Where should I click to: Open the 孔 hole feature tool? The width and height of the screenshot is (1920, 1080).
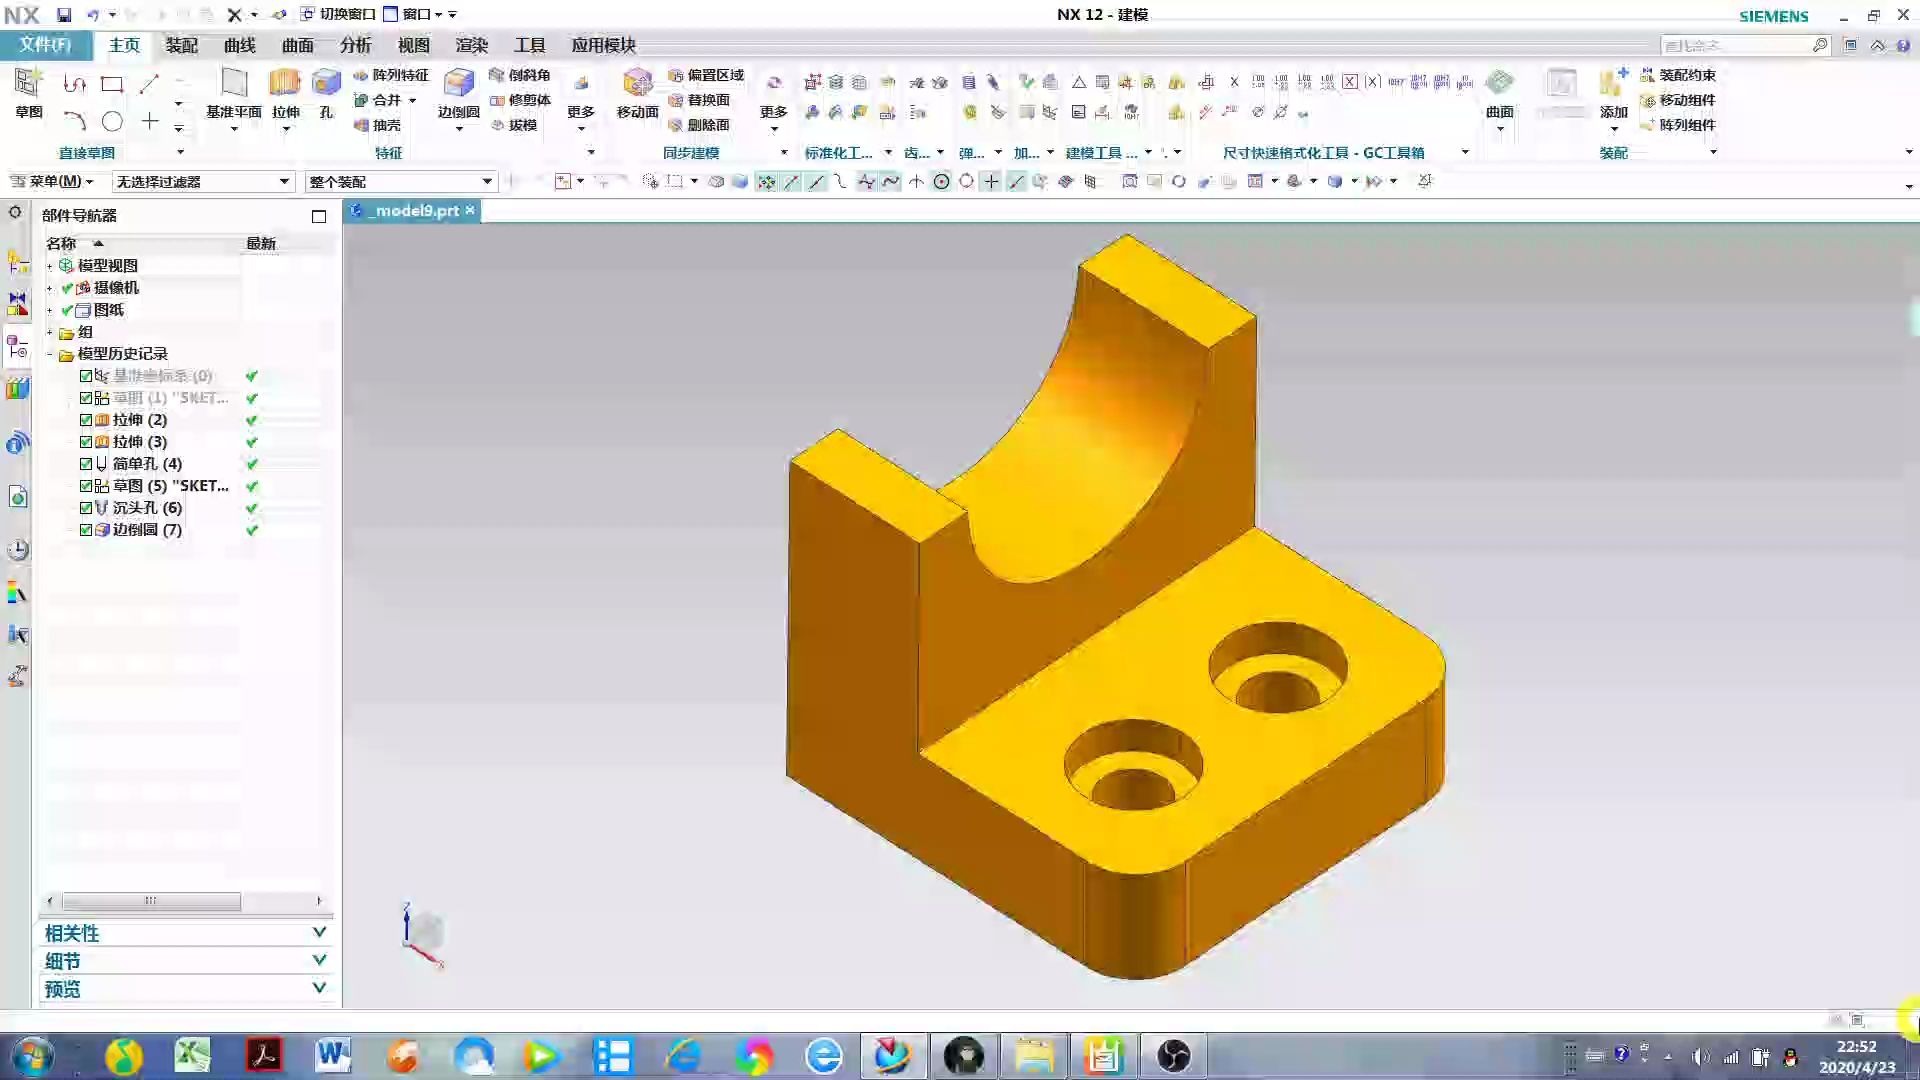coord(326,84)
